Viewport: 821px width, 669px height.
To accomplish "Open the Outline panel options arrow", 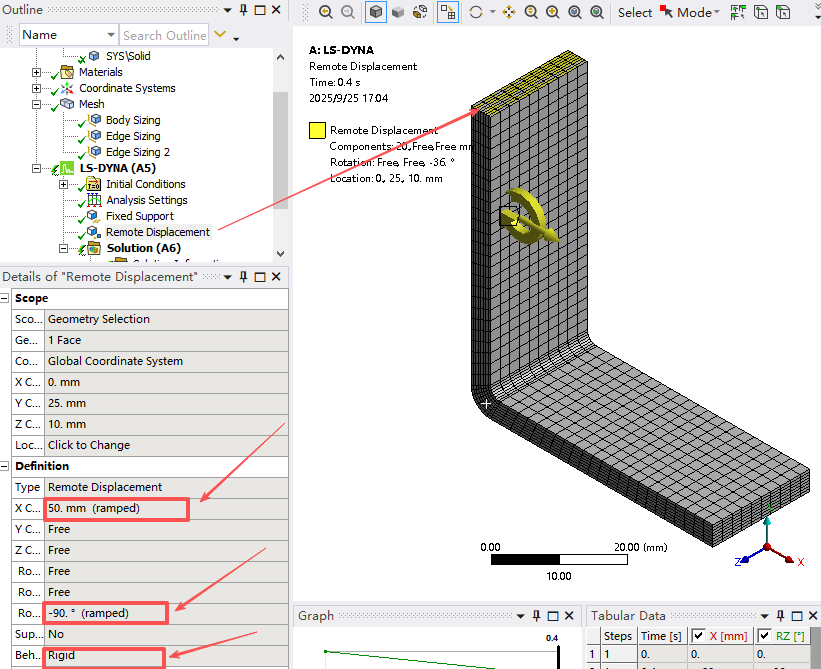I will coord(227,10).
